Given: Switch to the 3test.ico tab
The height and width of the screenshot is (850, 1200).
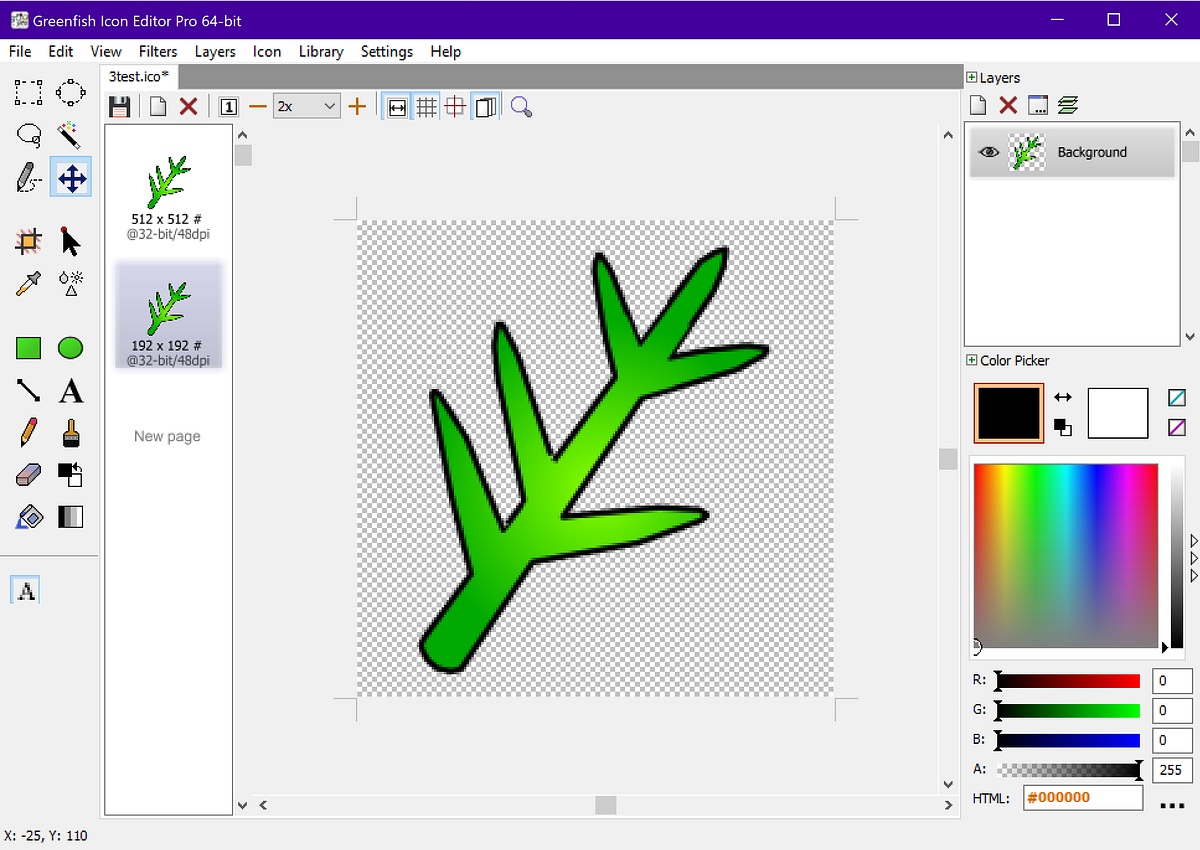Looking at the screenshot, I should point(139,76).
